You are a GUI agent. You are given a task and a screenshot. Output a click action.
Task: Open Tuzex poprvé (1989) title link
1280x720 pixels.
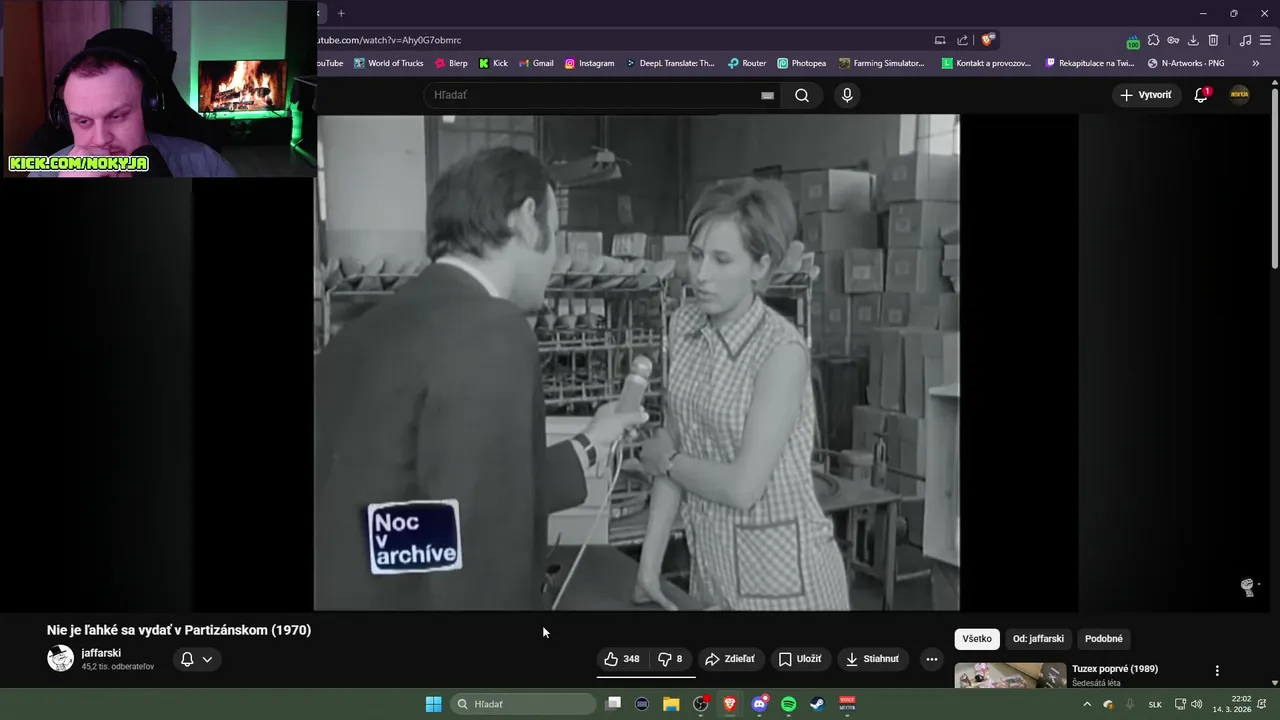[1115, 669]
